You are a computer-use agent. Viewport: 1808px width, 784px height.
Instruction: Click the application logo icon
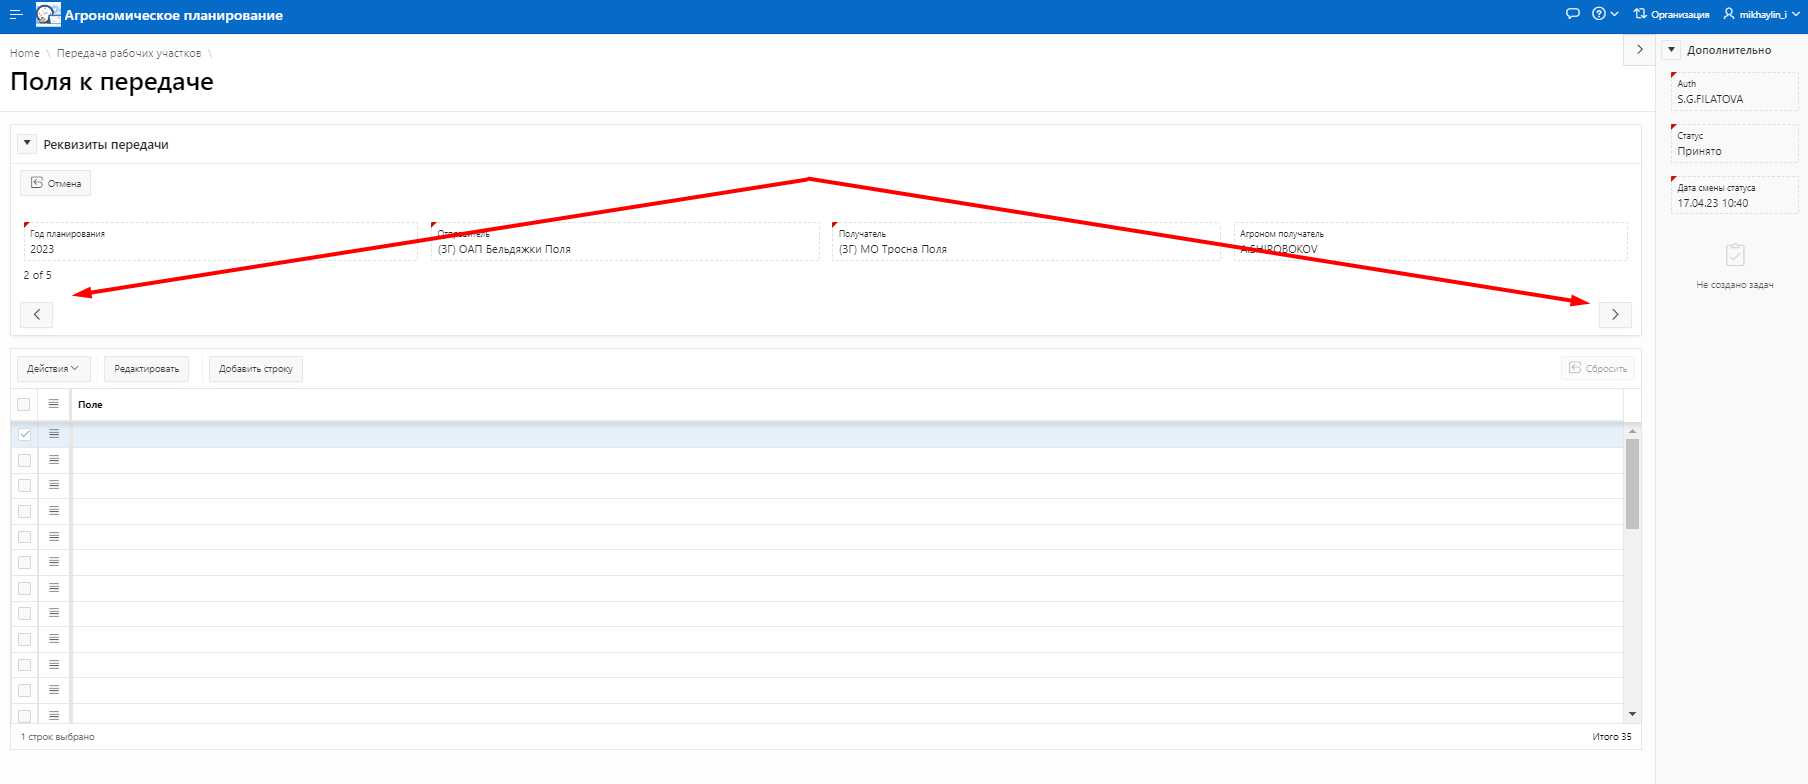48,15
